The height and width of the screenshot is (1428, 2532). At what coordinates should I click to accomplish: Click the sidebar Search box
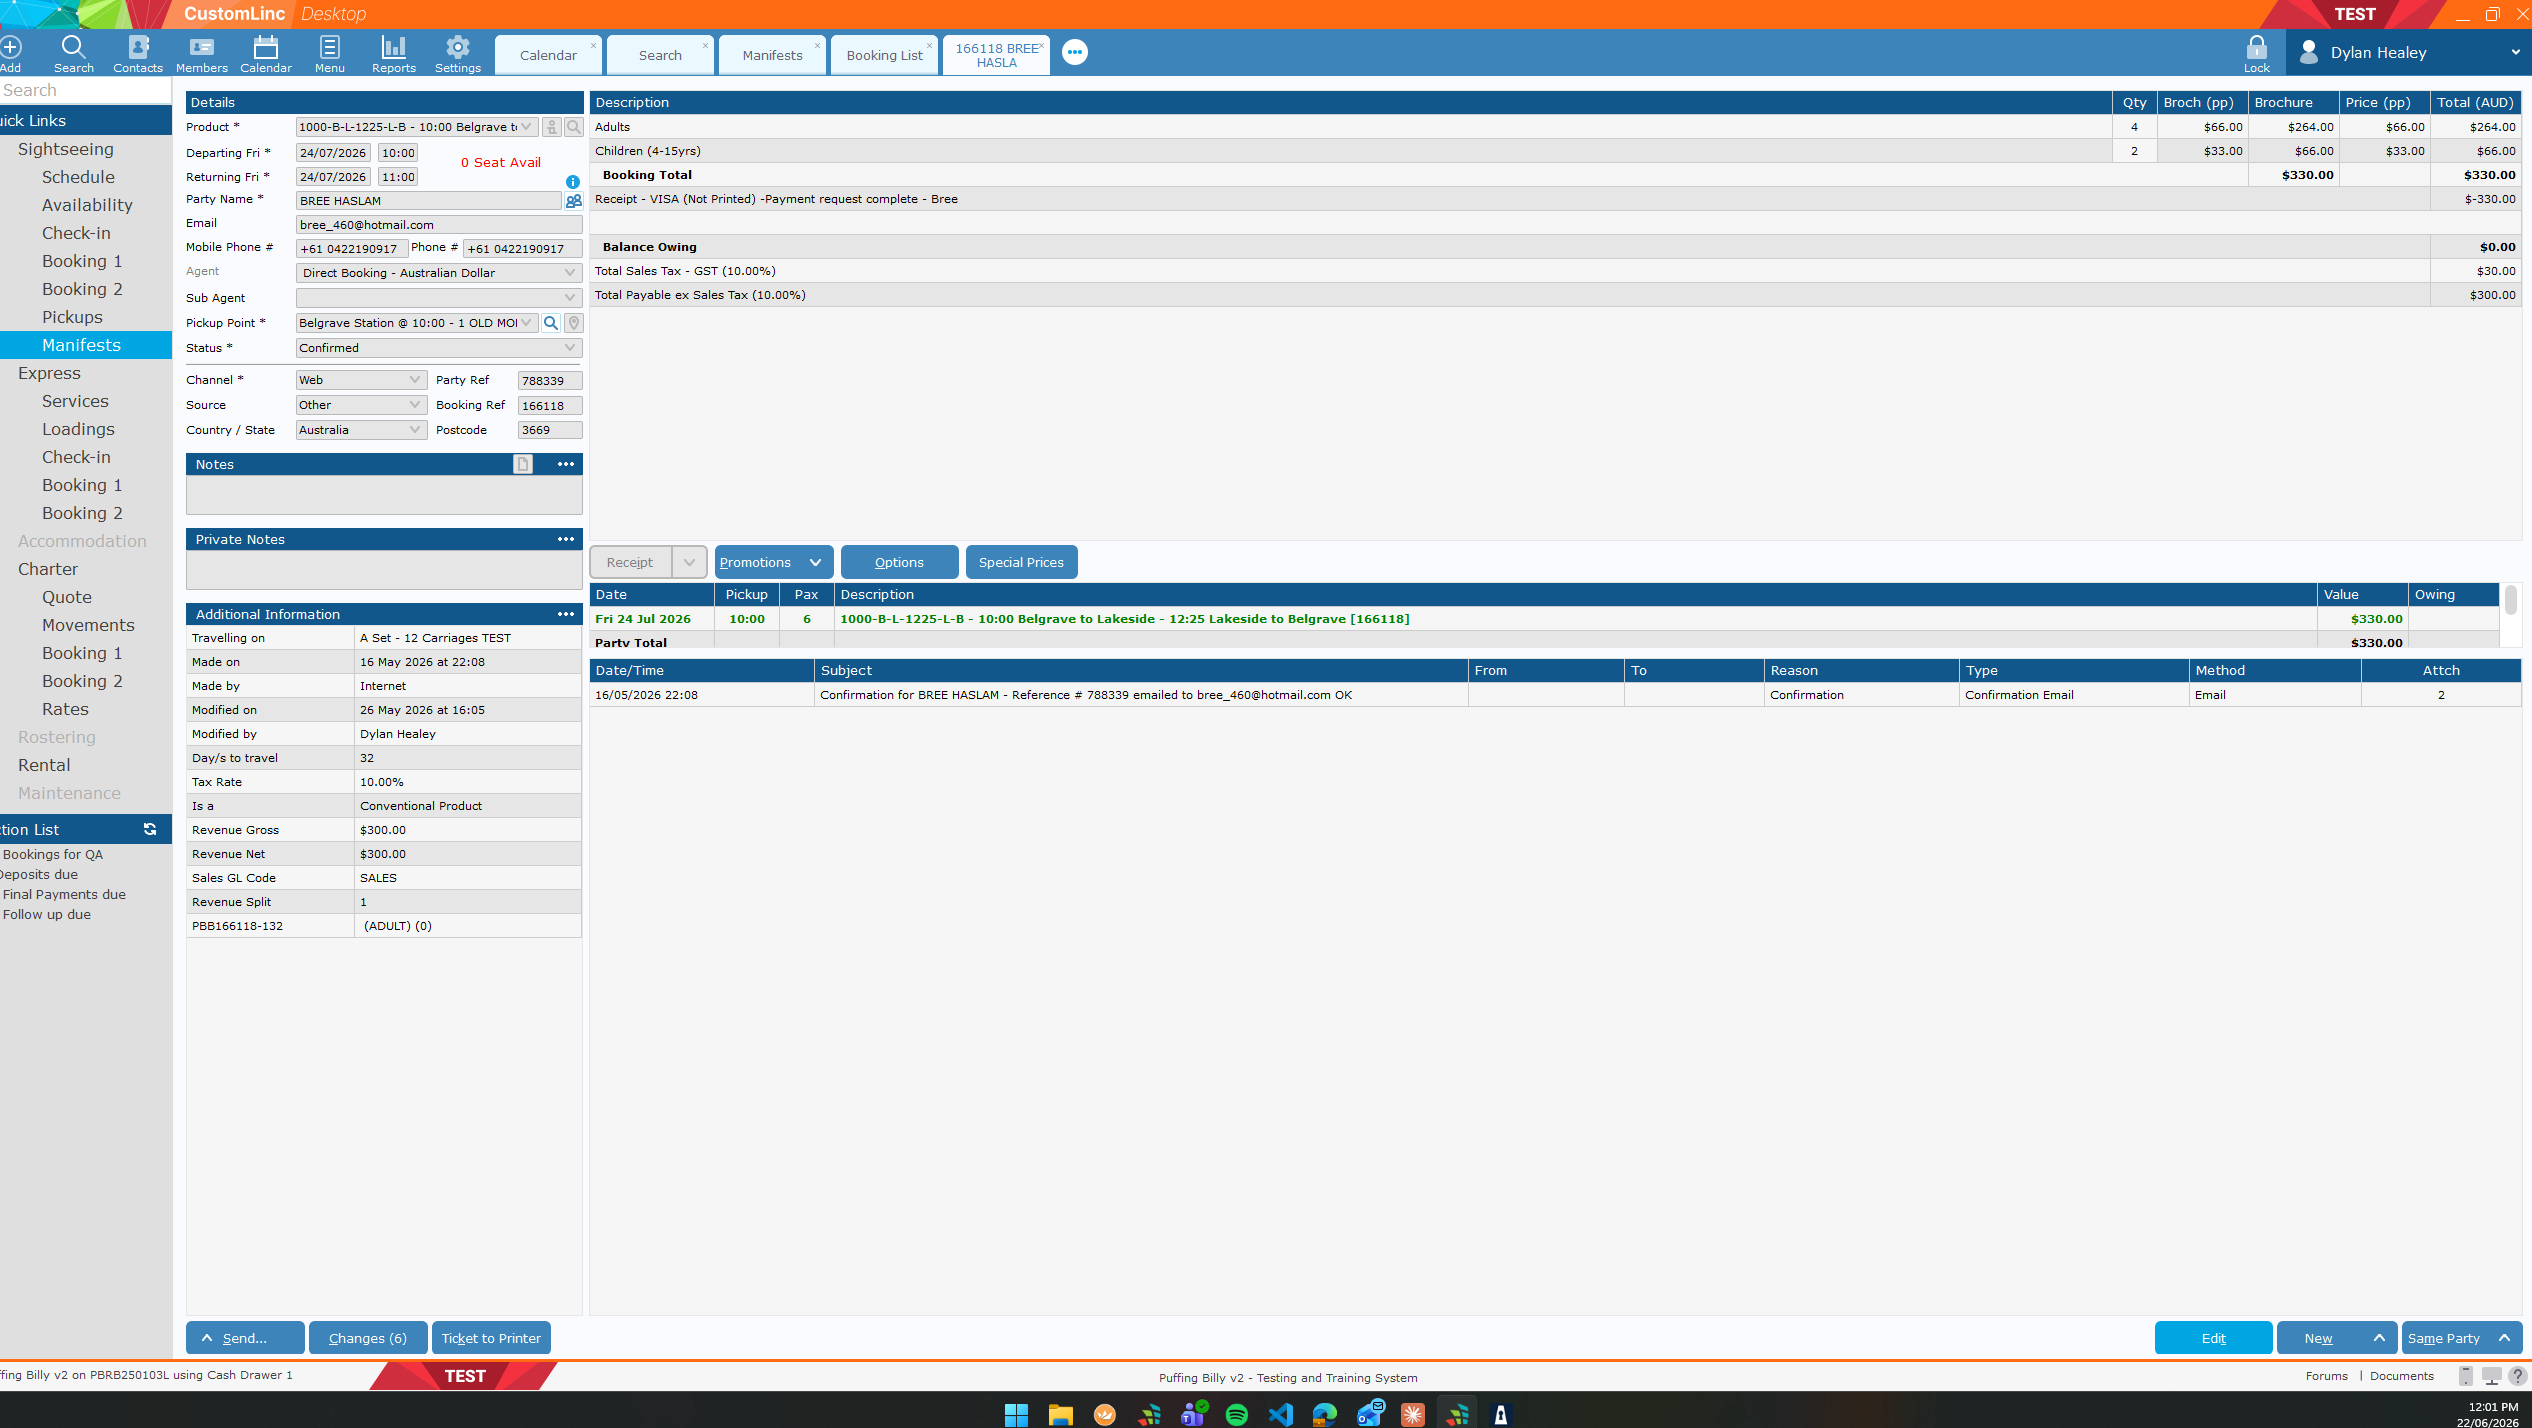86,90
